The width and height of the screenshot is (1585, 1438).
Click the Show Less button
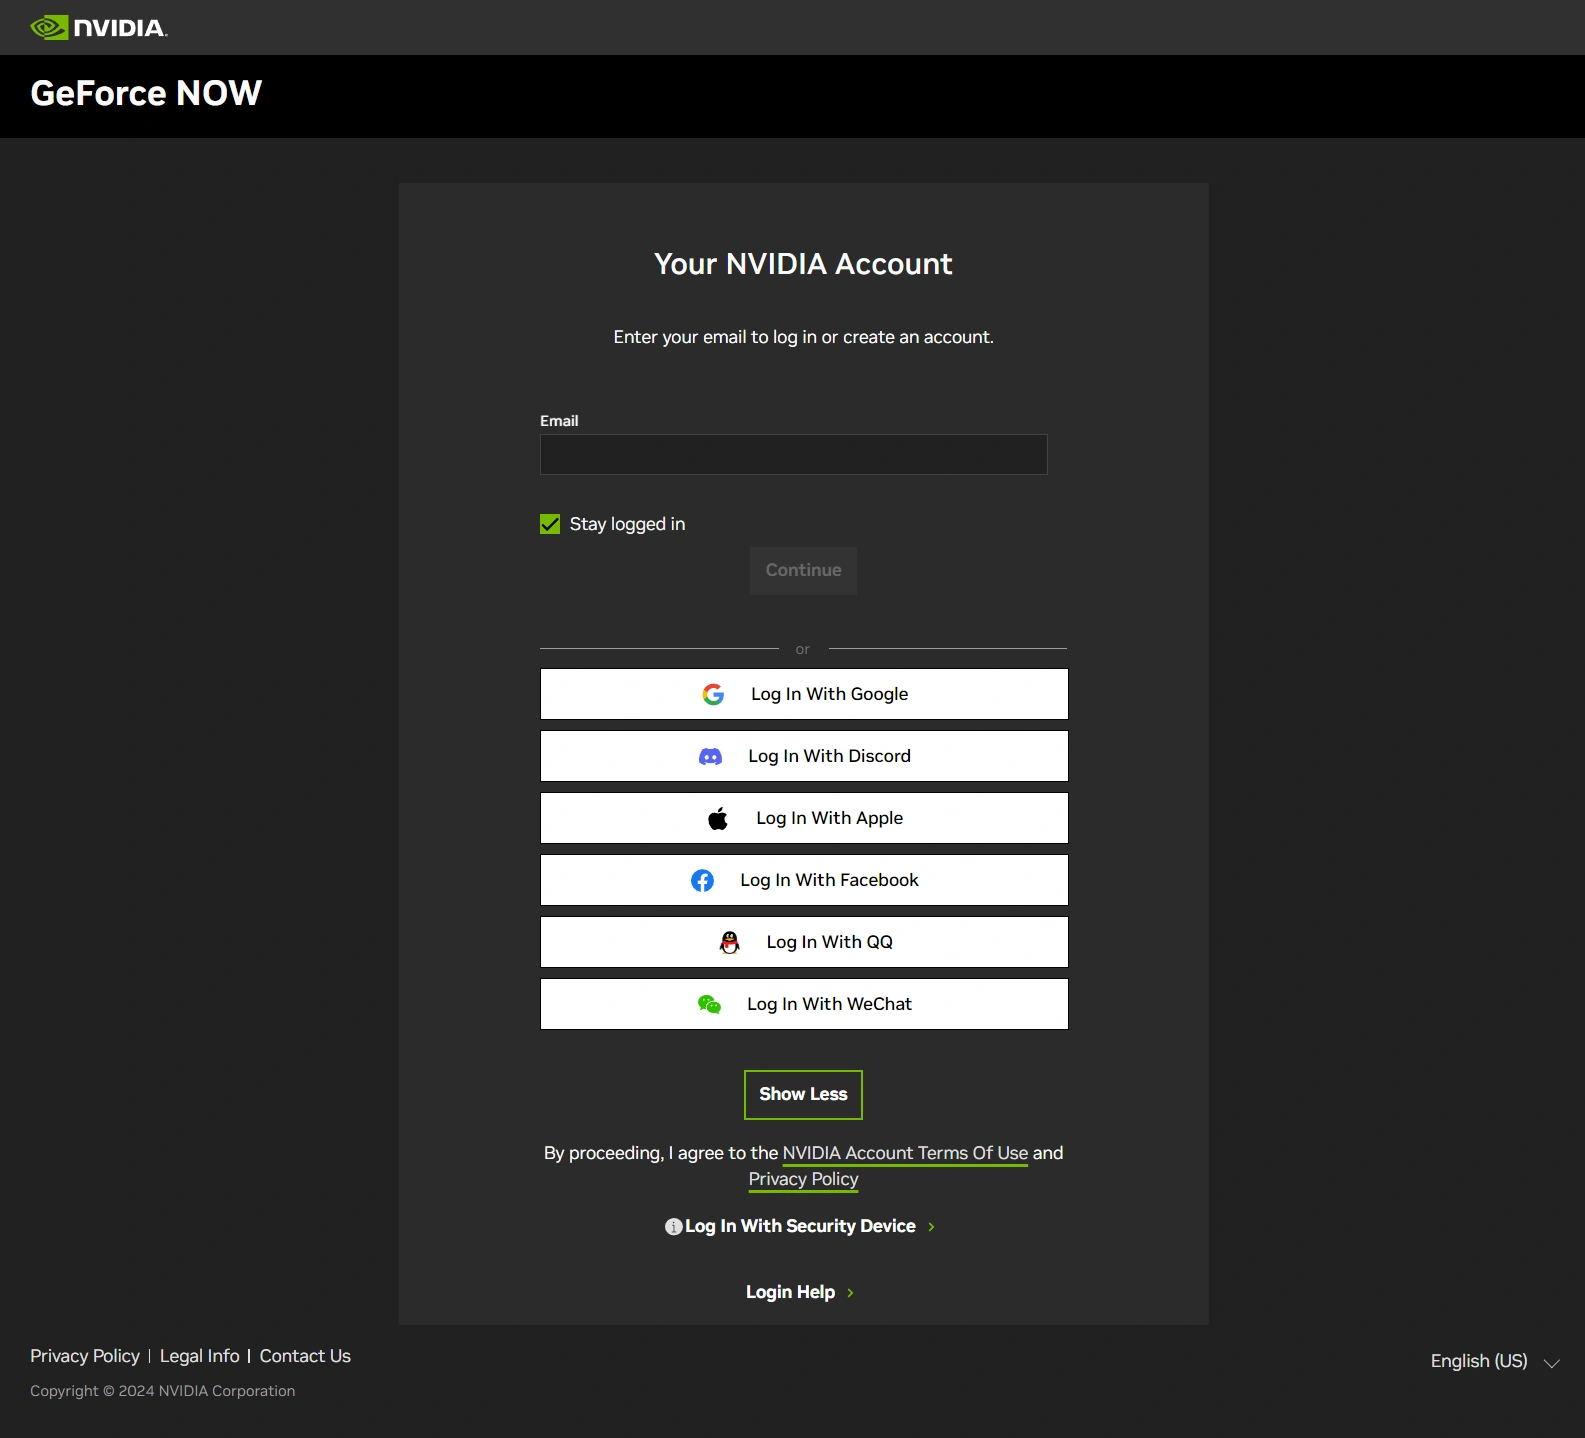click(803, 1094)
